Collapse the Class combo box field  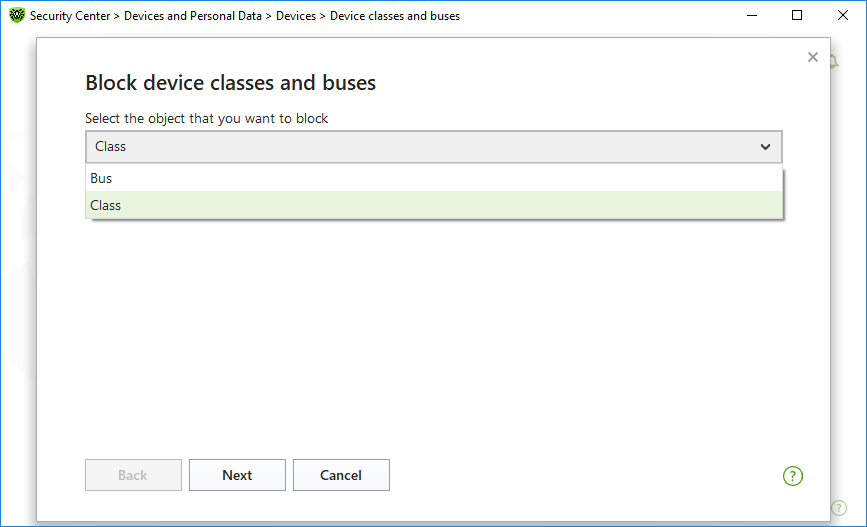pos(434,147)
